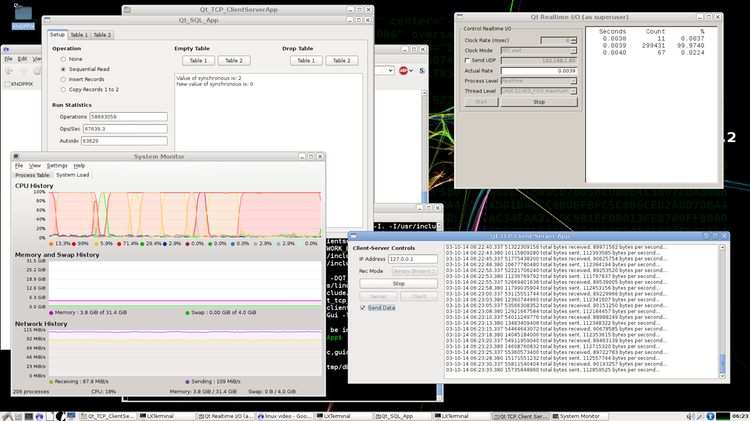Click the penguin icon in the taskbar
750x421 pixels.
[60, 416]
